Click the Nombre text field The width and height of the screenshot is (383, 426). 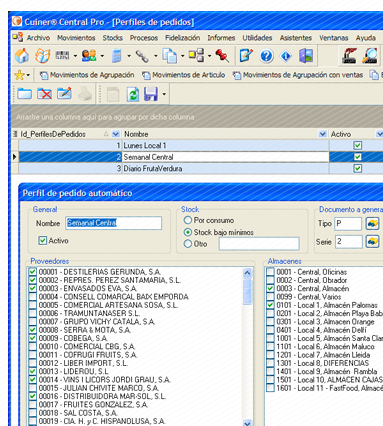point(114,223)
